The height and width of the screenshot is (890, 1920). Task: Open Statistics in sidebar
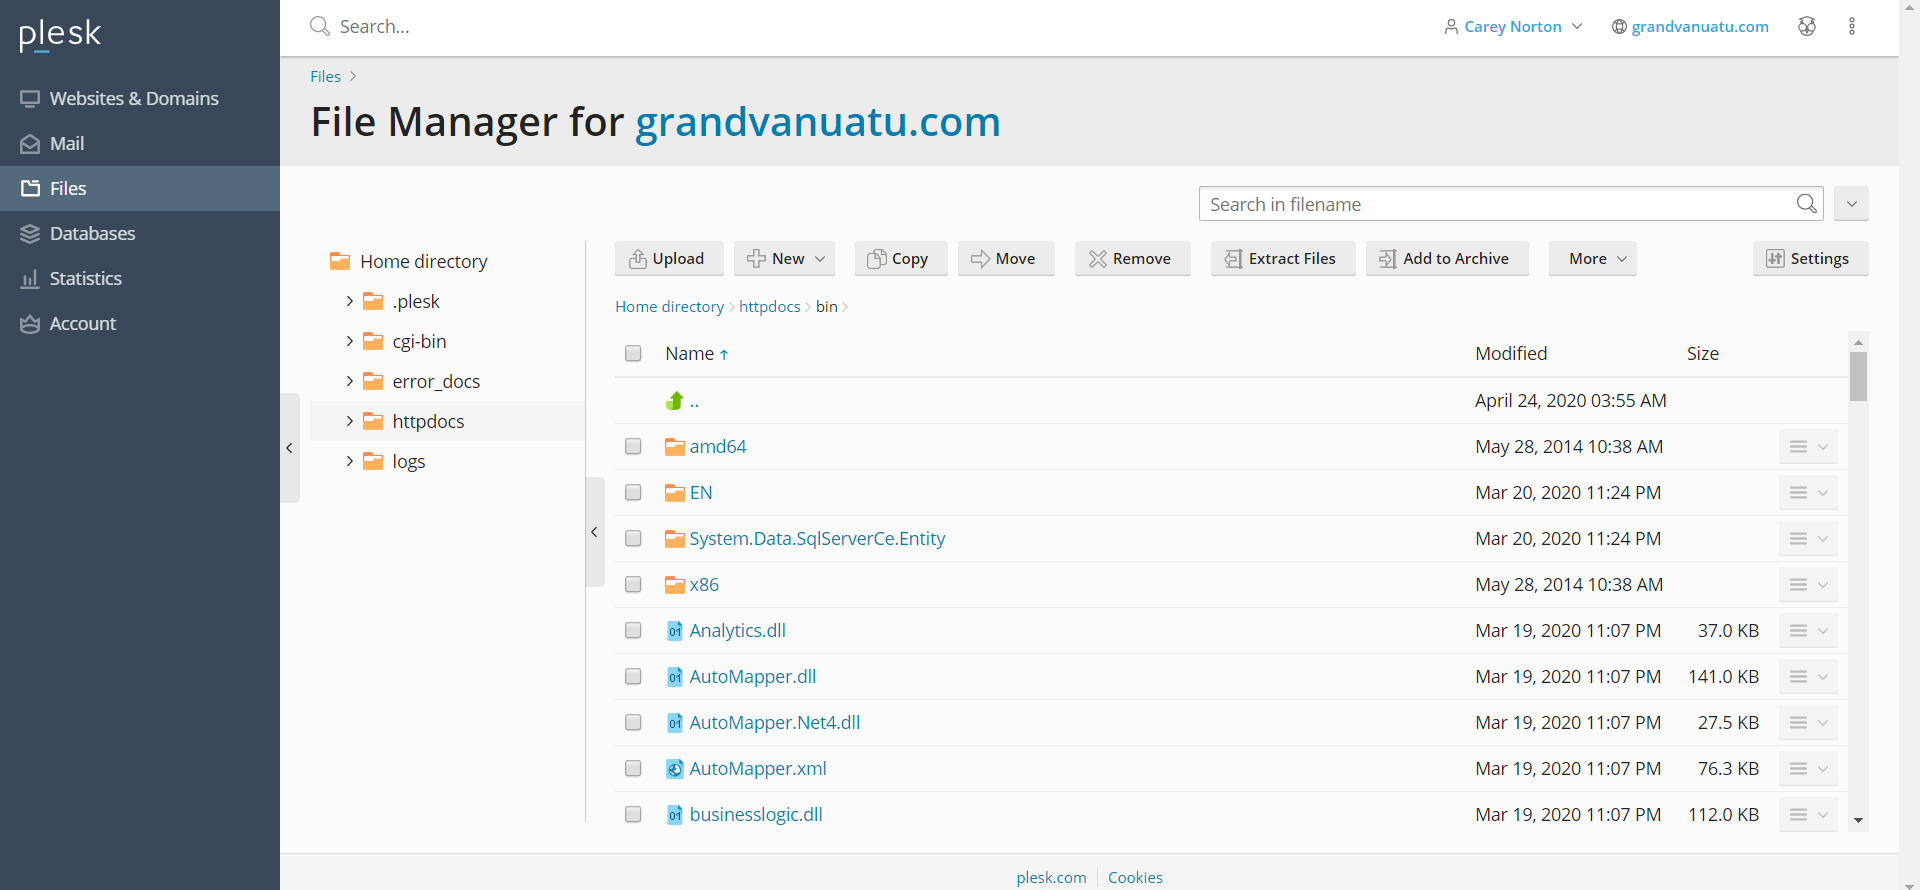140,278
